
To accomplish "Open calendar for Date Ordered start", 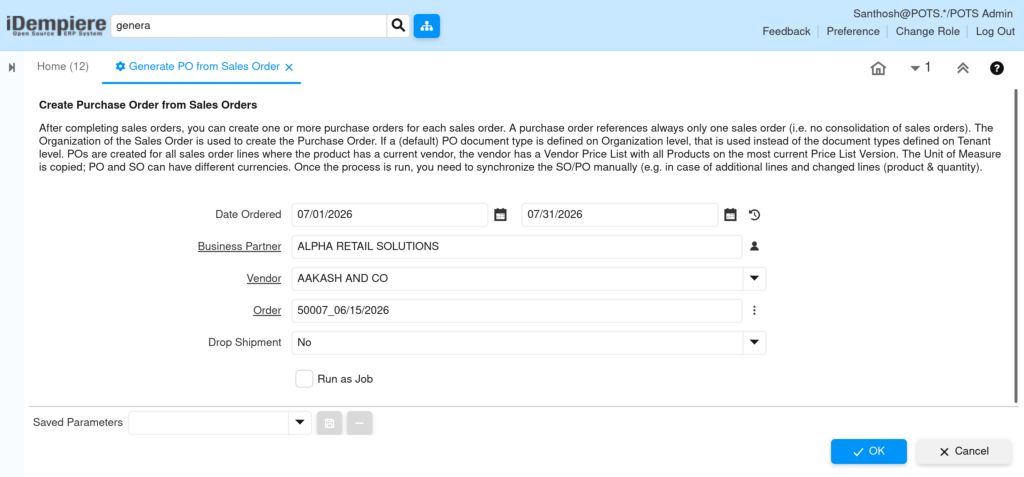I will click(x=500, y=214).
